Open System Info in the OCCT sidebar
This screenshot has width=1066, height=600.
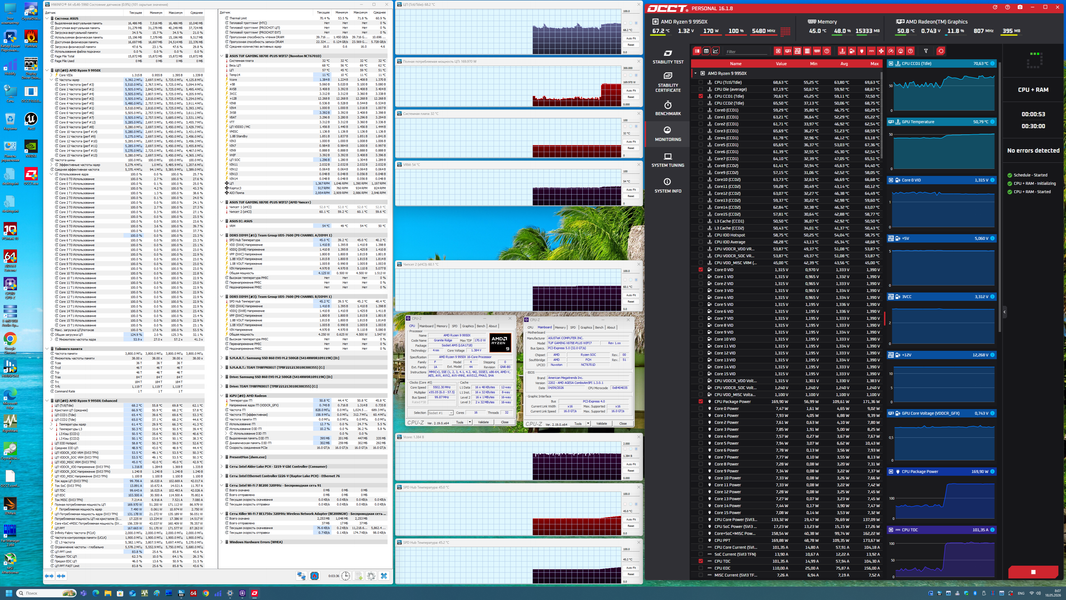(668, 185)
